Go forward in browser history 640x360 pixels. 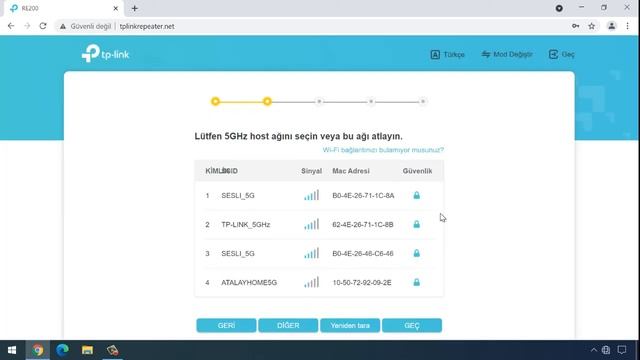[x=27, y=26]
